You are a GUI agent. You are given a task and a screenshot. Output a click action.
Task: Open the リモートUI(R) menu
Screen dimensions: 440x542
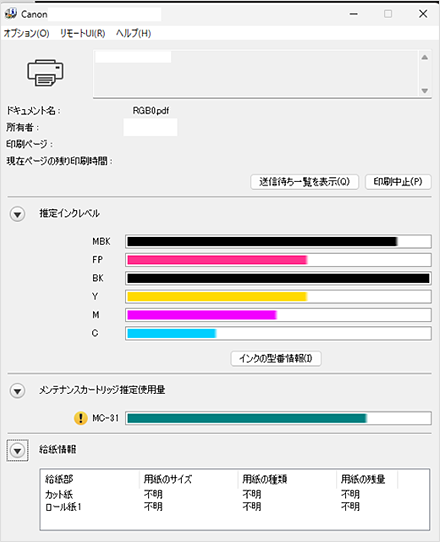click(83, 34)
